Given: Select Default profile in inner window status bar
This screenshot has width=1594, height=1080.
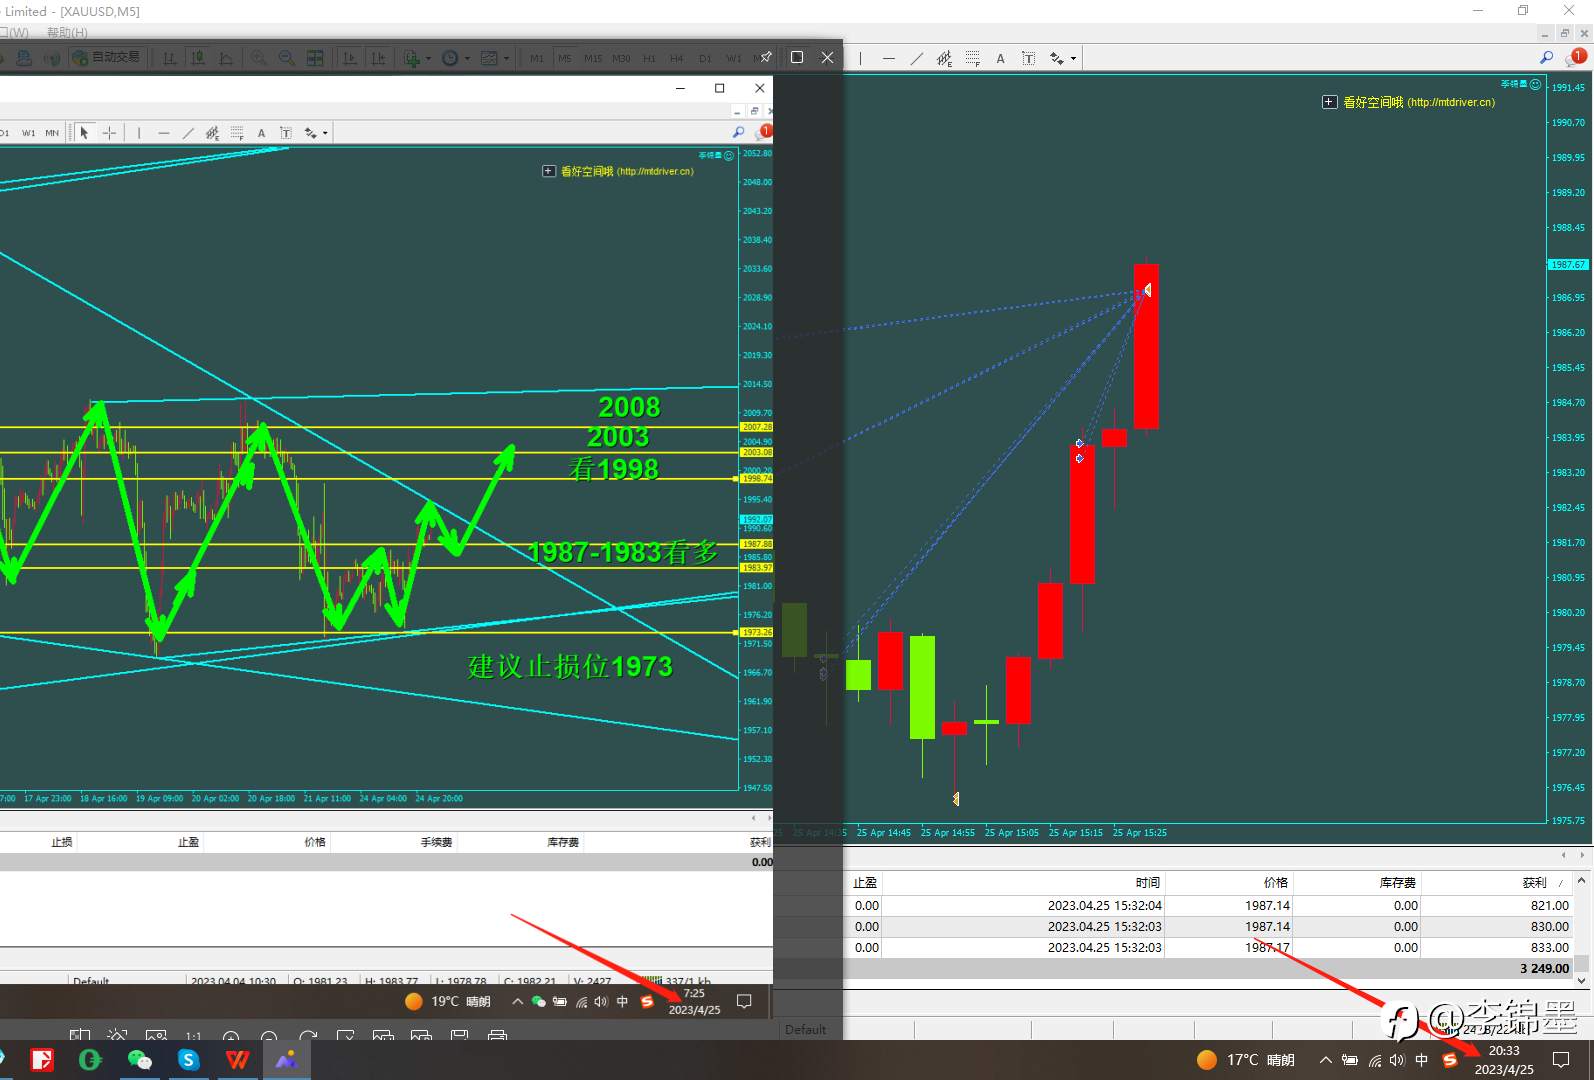Looking at the screenshot, I should point(91,981).
